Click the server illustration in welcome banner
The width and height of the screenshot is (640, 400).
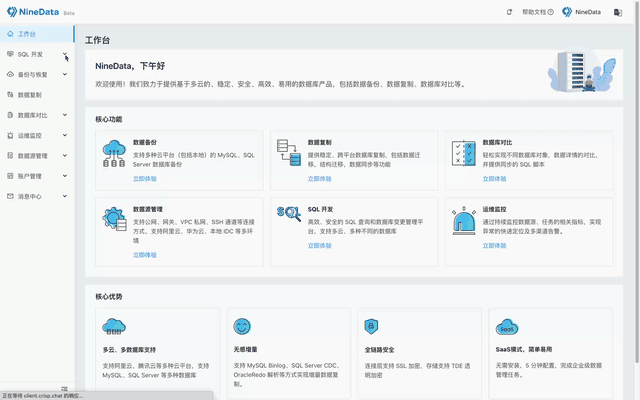(582, 71)
